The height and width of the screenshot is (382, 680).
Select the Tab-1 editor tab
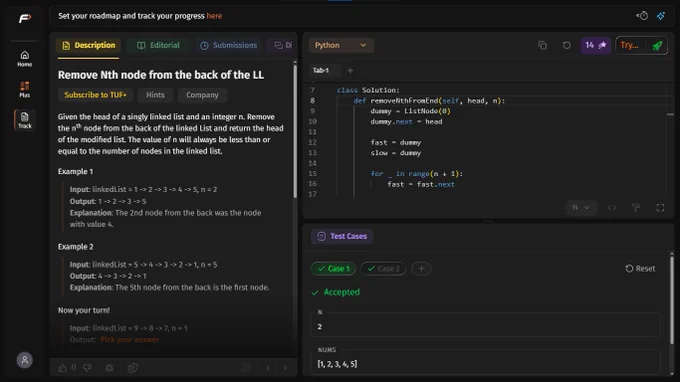pyautogui.click(x=321, y=70)
